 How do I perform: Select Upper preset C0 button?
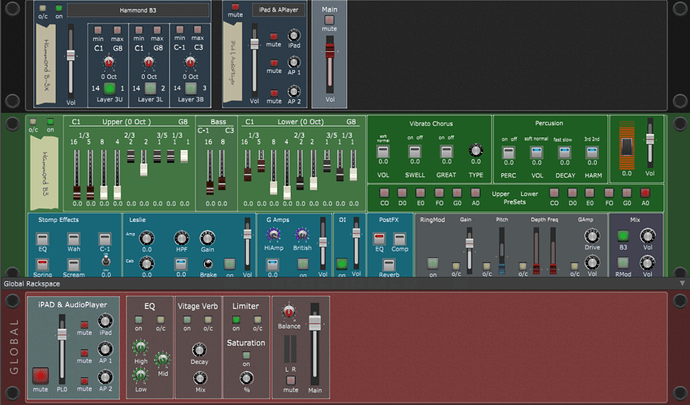pos(384,193)
